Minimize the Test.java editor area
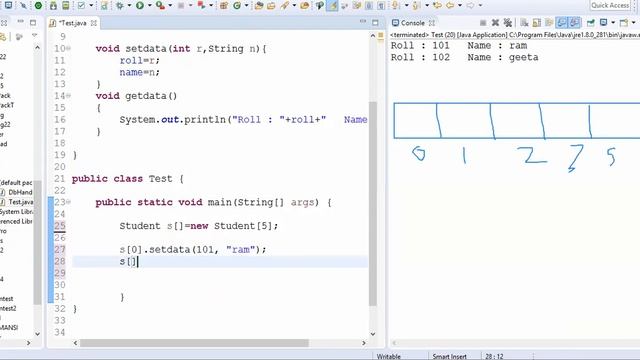The width and height of the screenshot is (640, 360). pos(362,22)
